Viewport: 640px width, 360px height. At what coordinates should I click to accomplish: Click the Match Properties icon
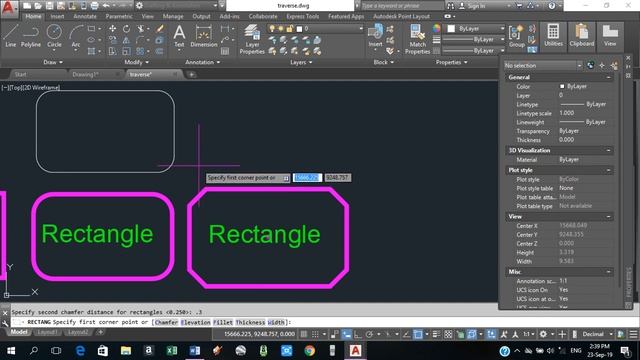point(418,39)
